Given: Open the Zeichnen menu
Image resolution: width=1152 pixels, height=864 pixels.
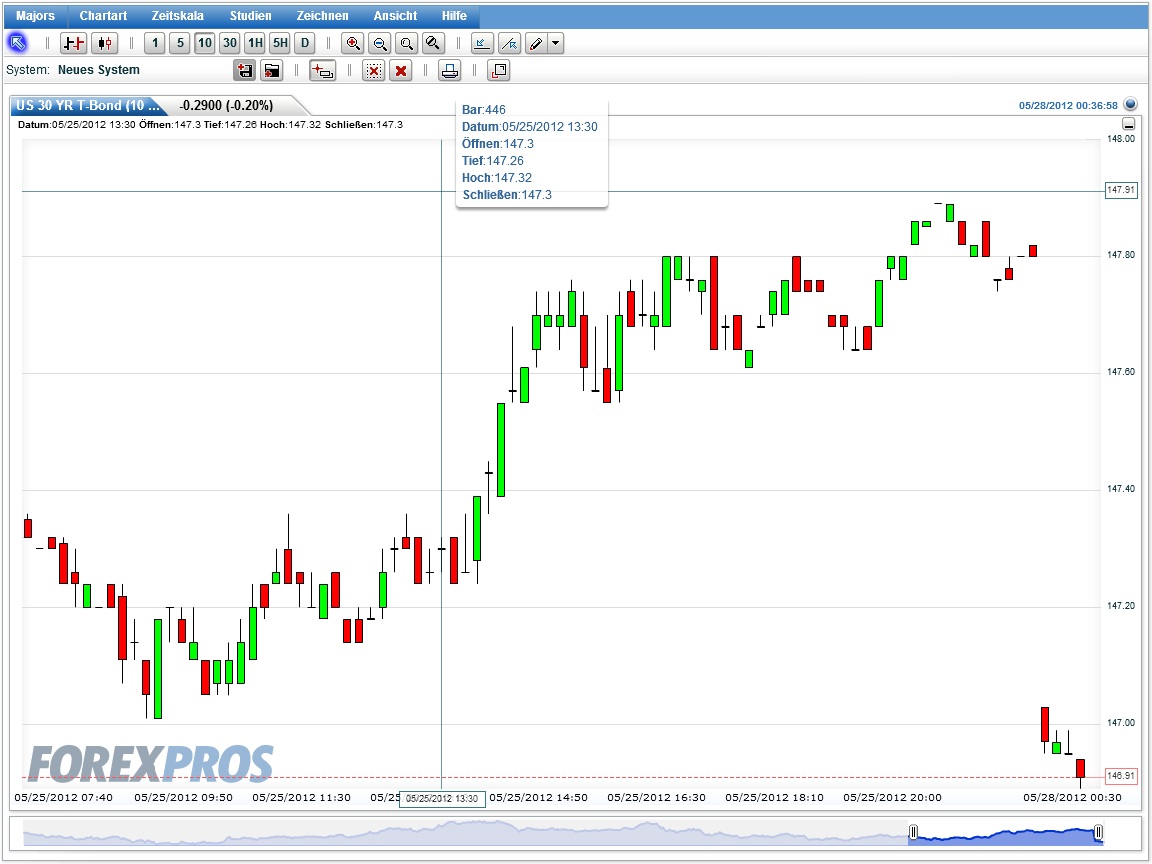Looking at the screenshot, I should [x=323, y=15].
